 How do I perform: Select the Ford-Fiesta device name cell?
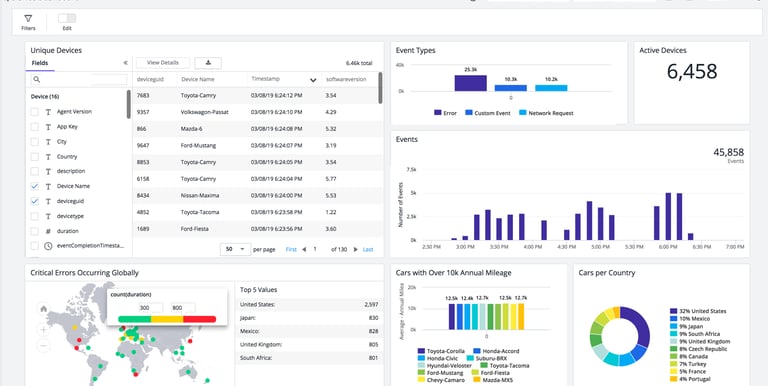coord(194,229)
